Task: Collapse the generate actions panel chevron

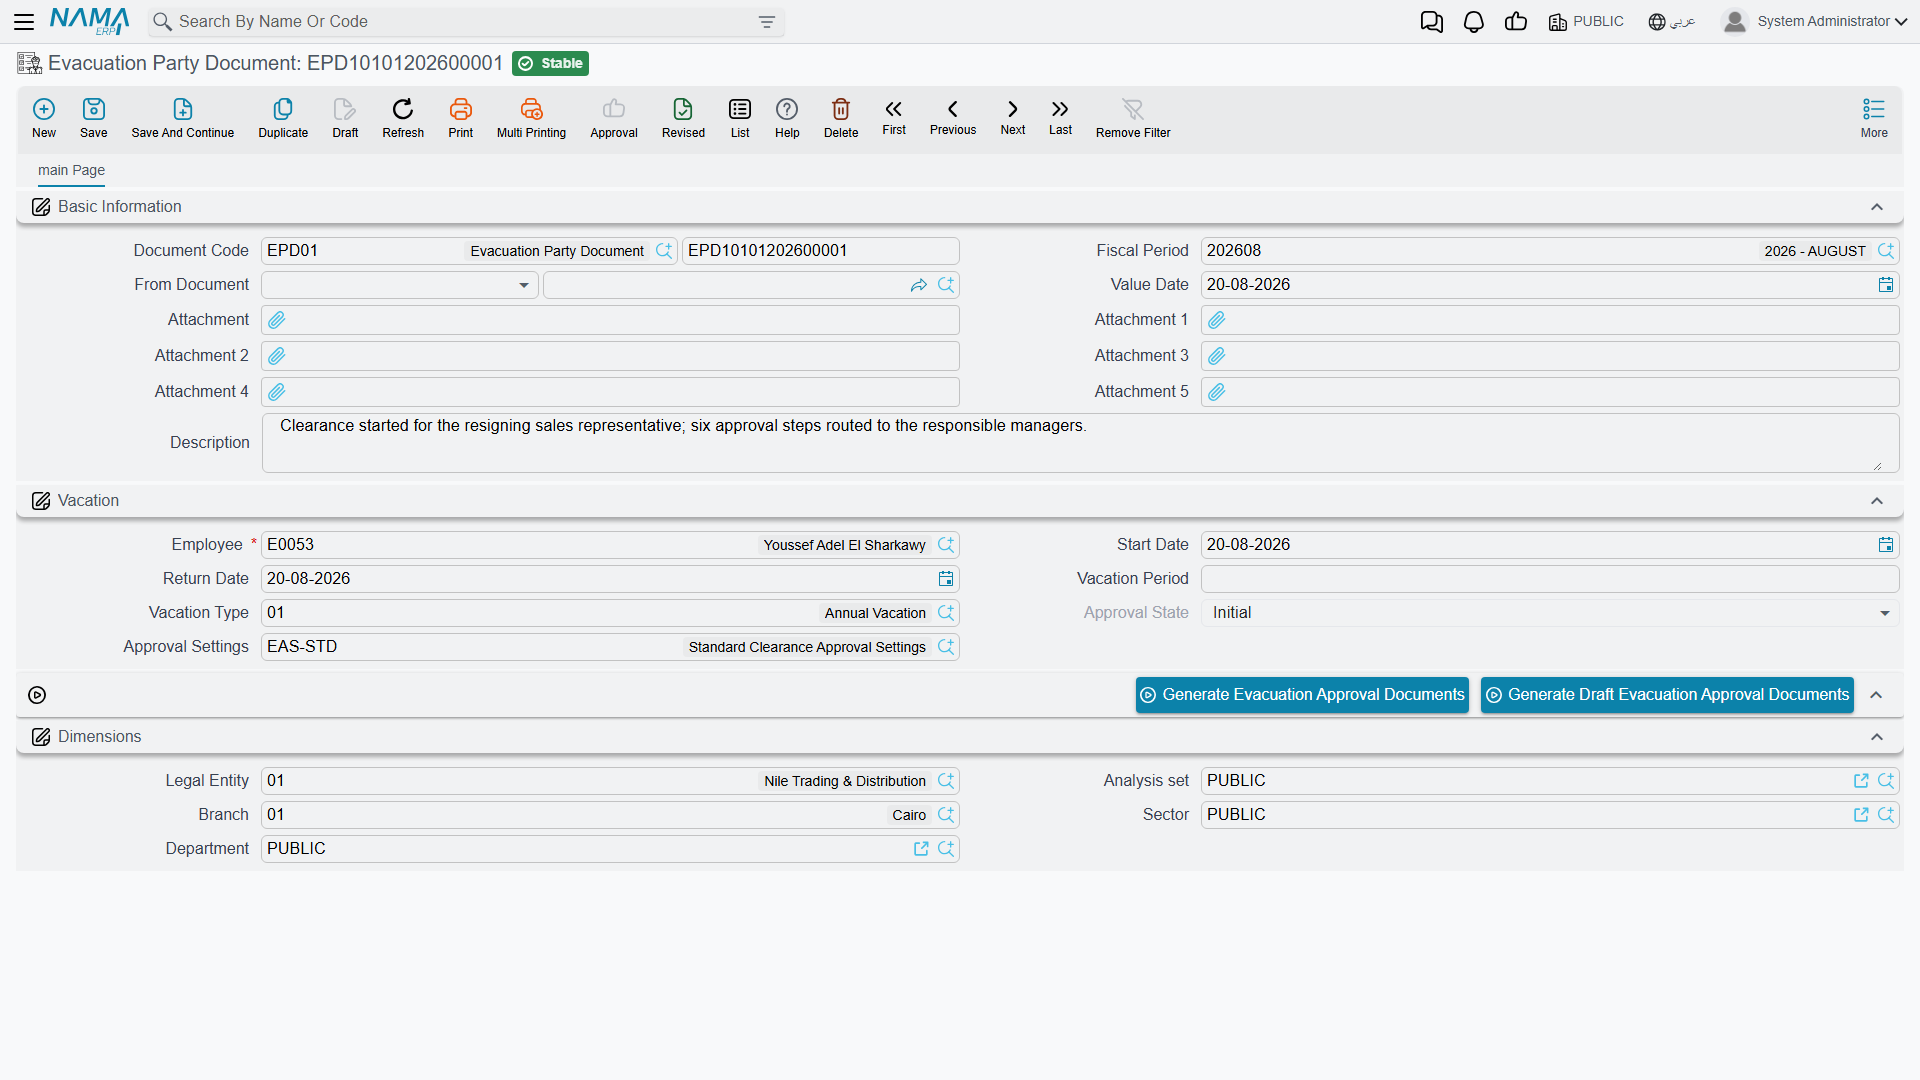Action: click(1877, 695)
